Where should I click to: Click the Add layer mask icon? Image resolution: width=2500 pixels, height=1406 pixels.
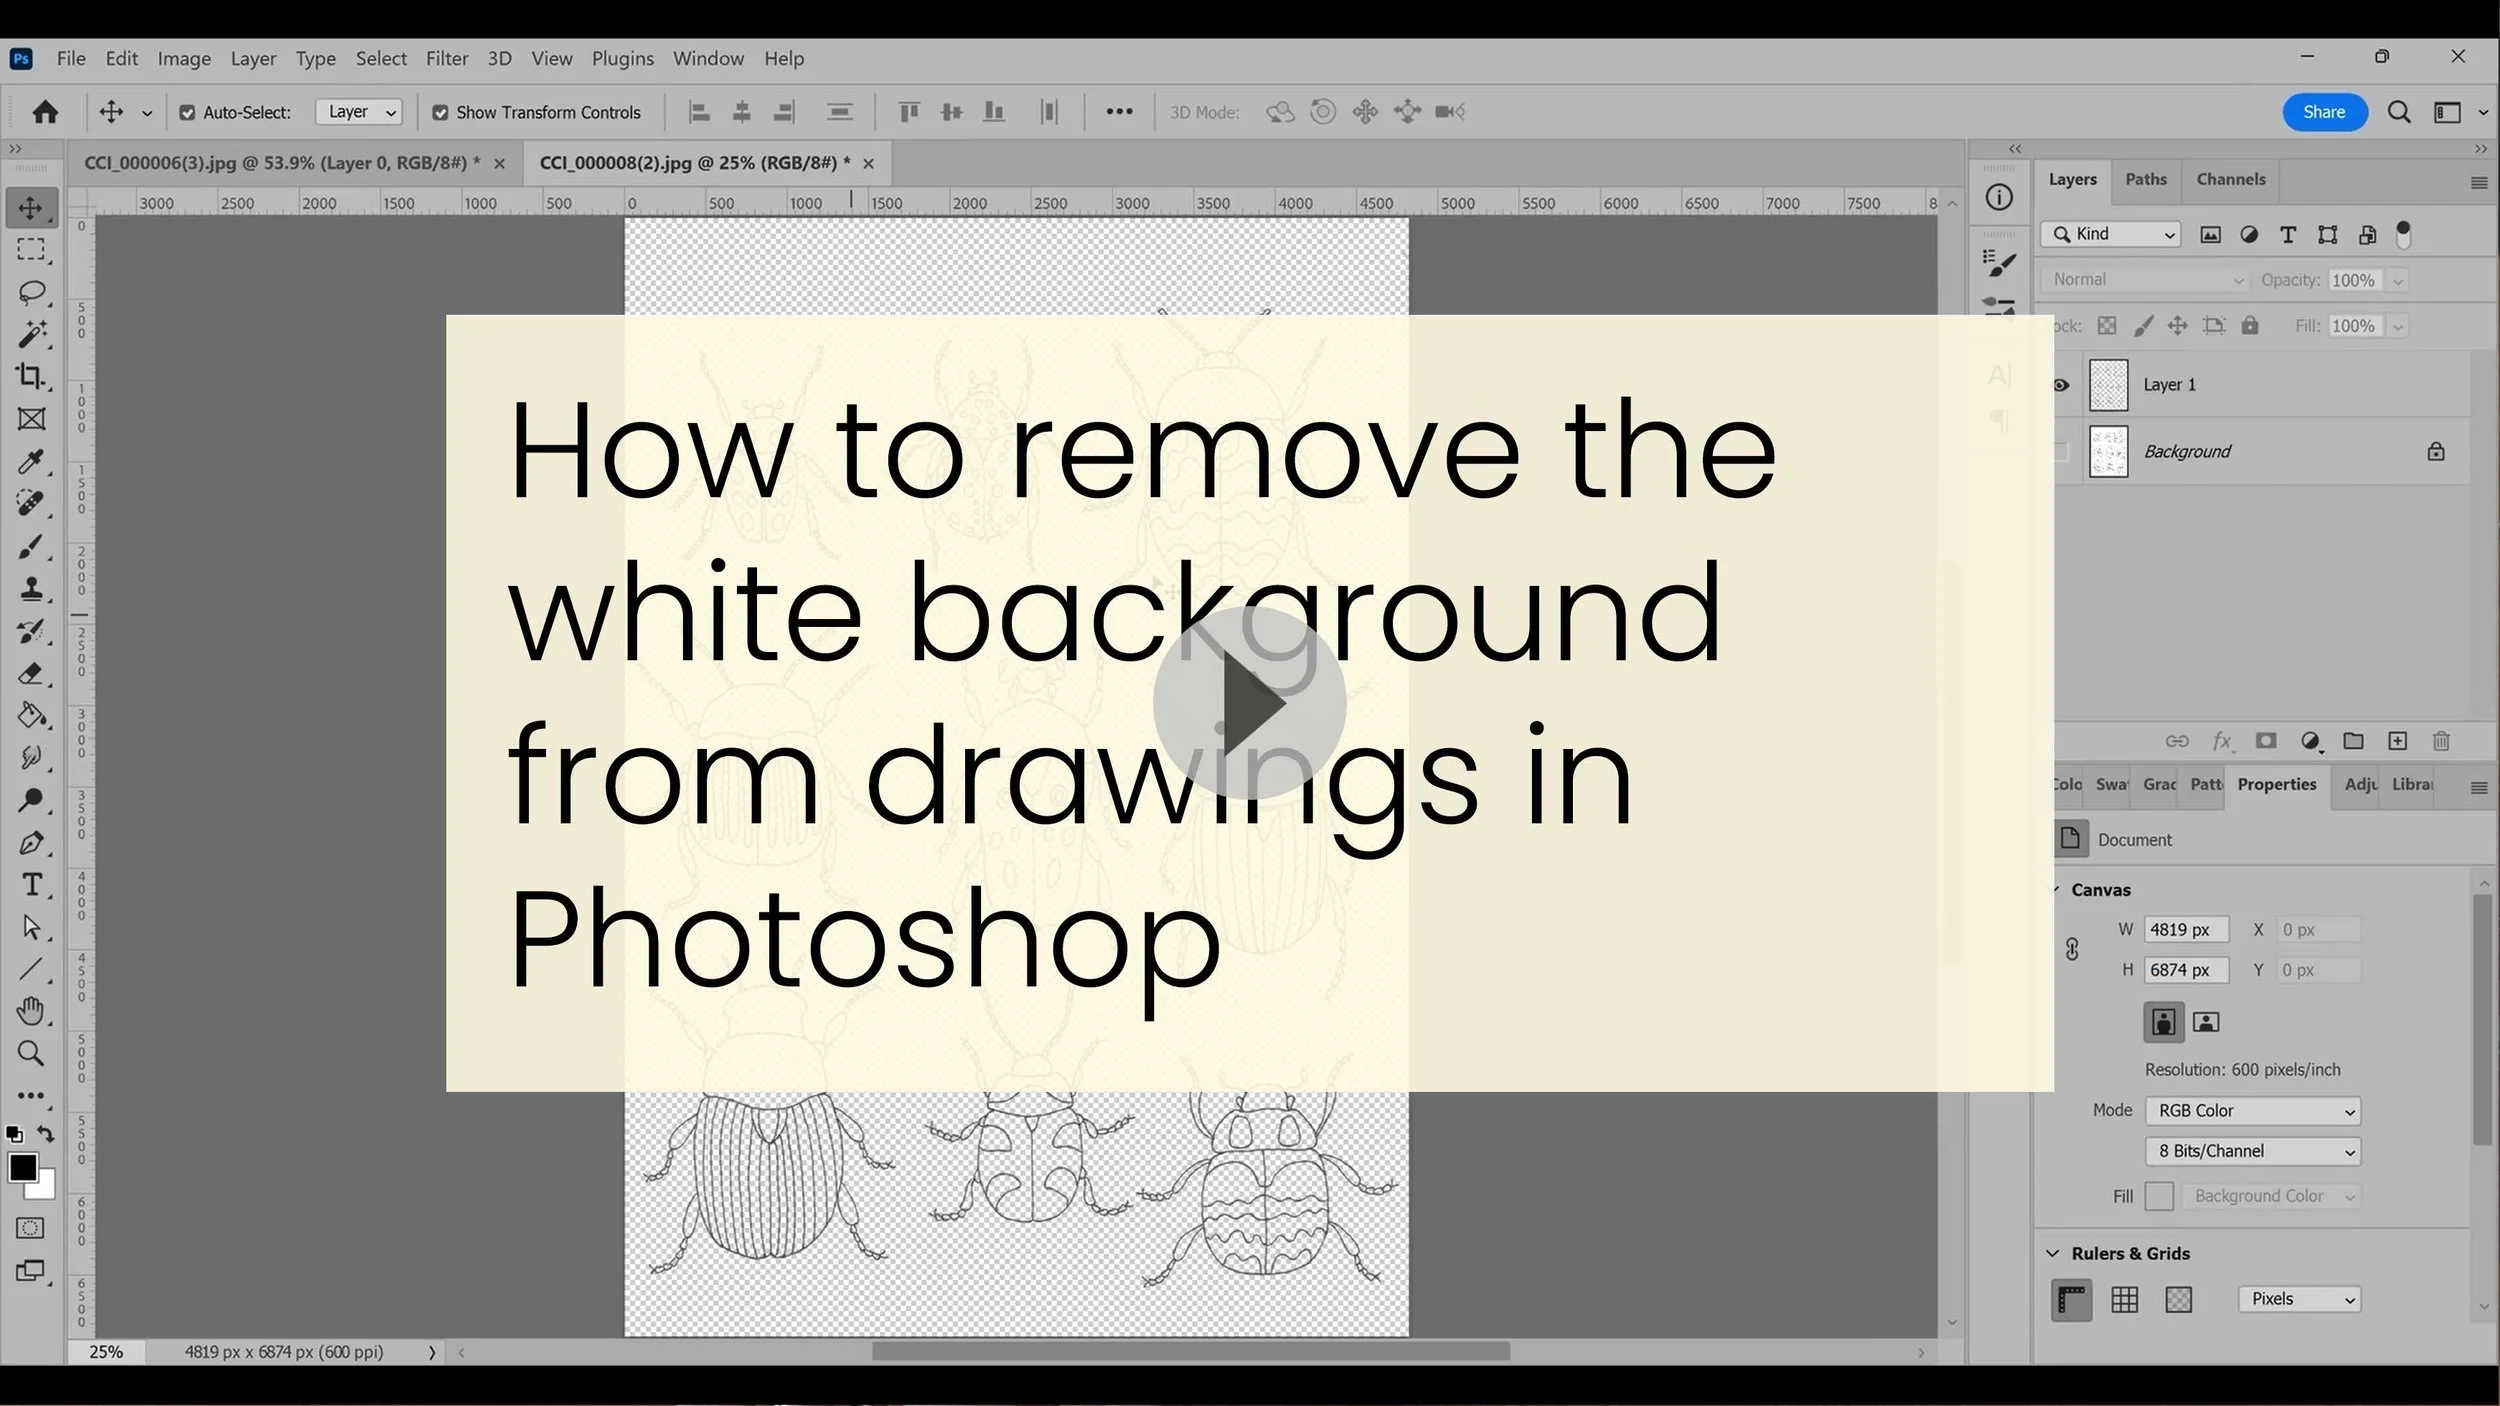coord(2265,741)
